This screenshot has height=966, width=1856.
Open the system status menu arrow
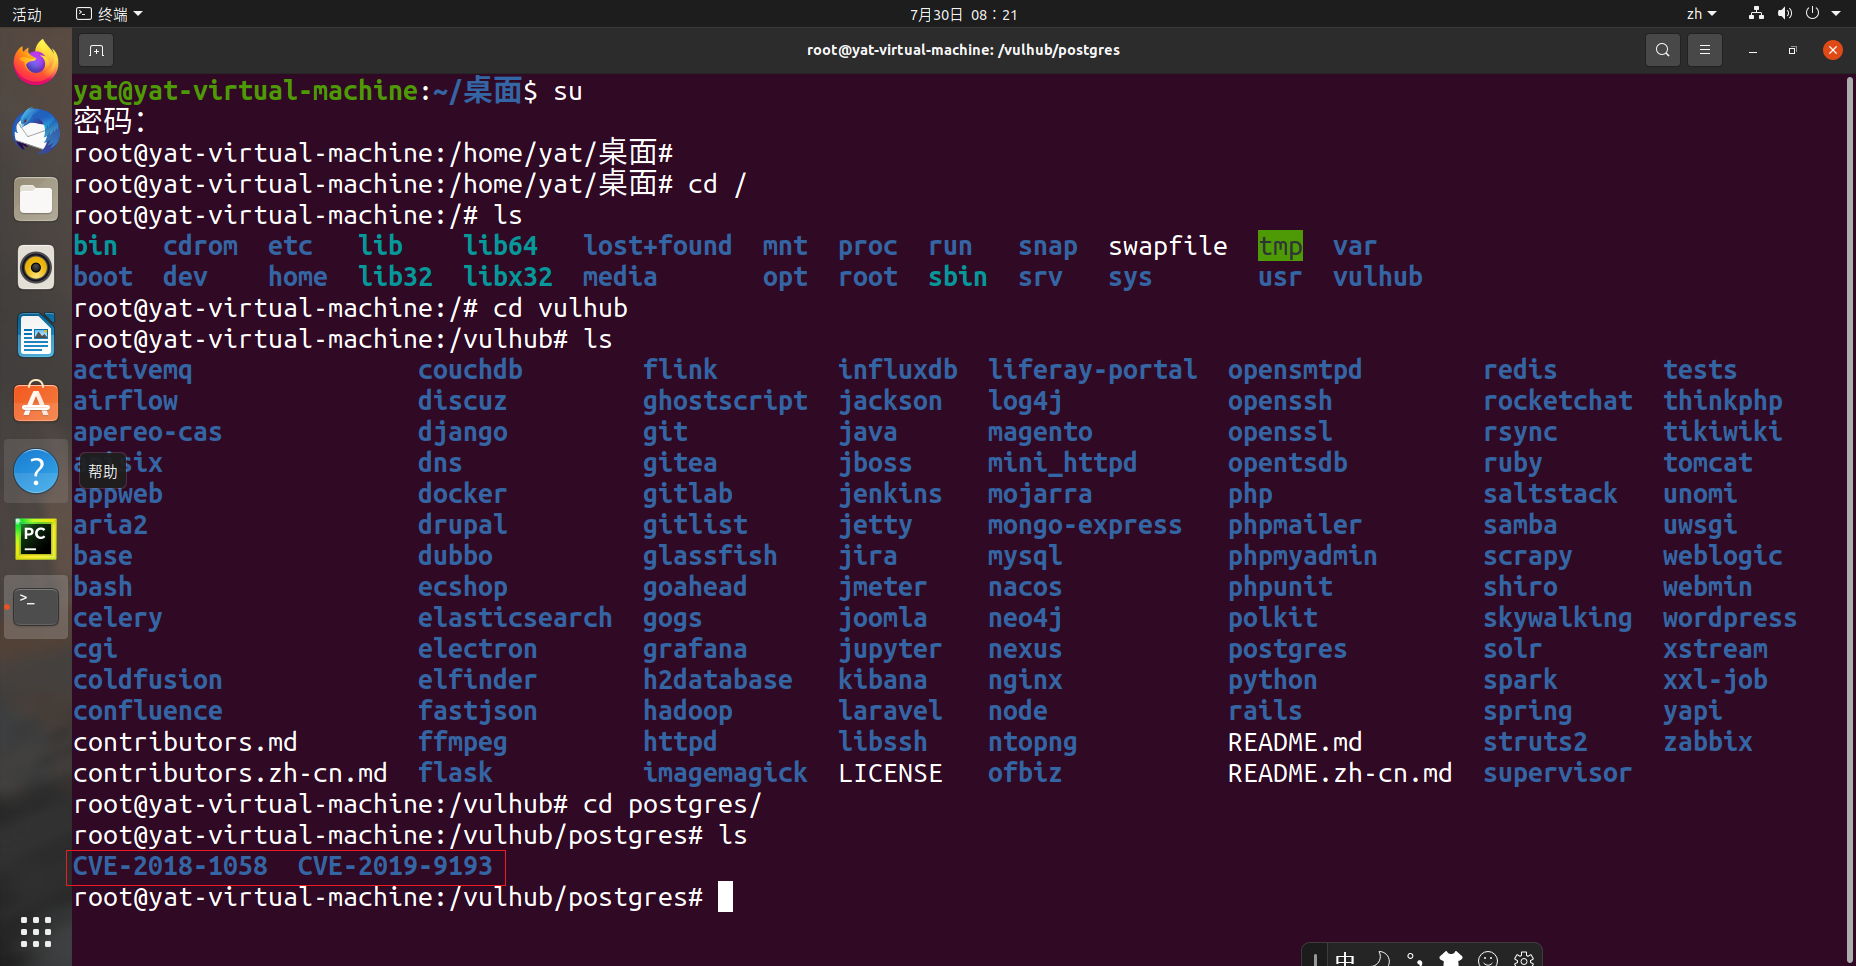[1834, 14]
